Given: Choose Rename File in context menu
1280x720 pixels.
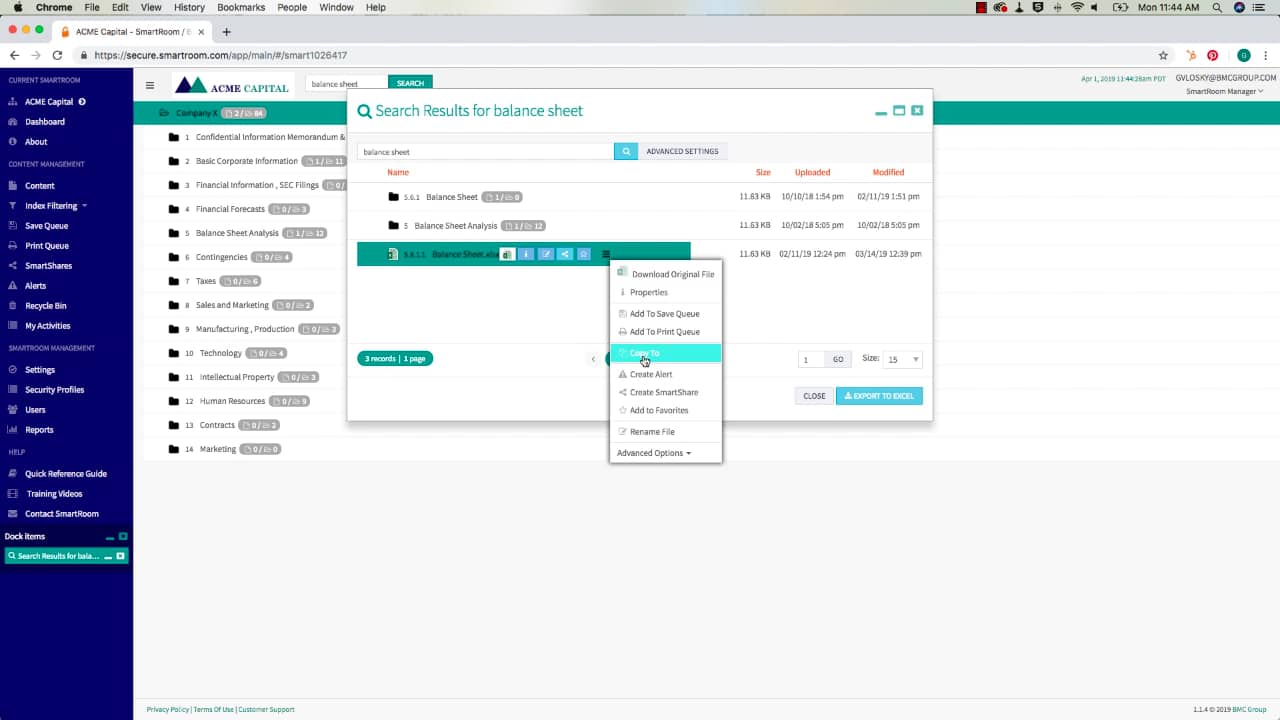Looking at the screenshot, I should pyautogui.click(x=666, y=432).
